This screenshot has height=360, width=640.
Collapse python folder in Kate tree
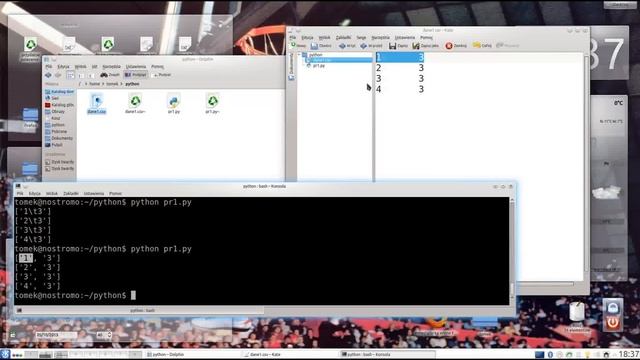300,55
